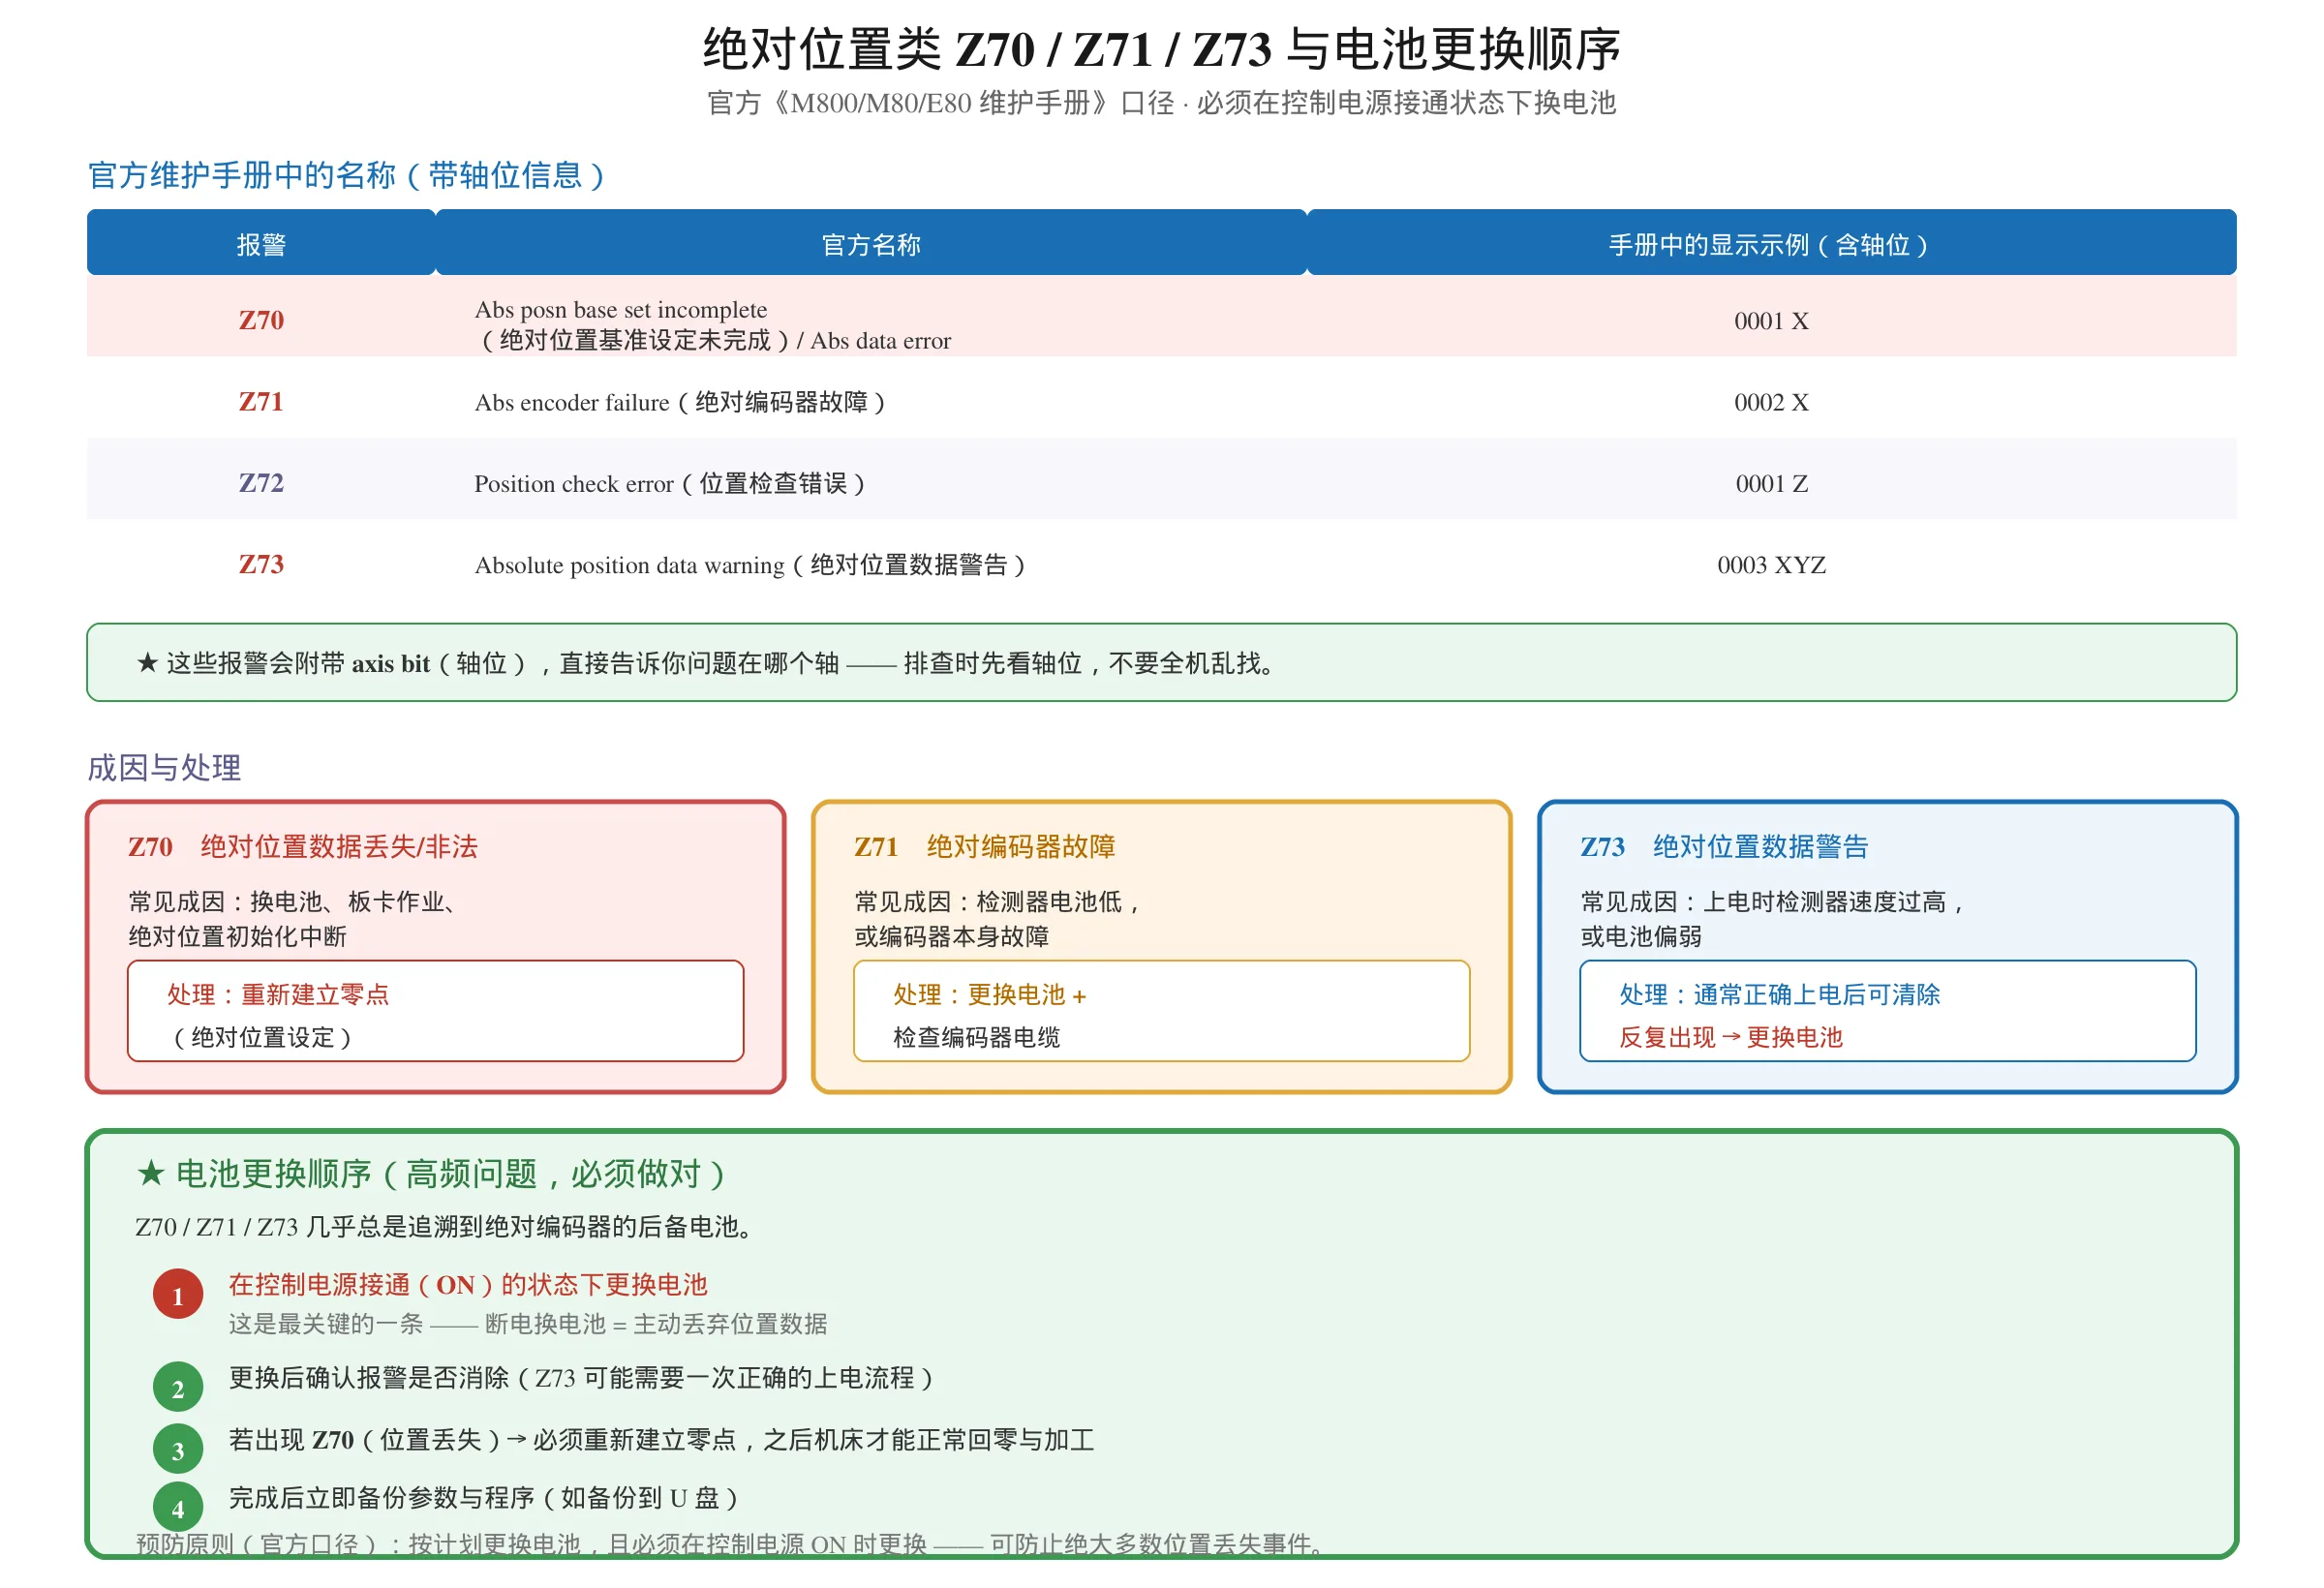The width and height of the screenshot is (2324, 1588).
Task: Click step 4 green number circle
Action: pyautogui.click(x=178, y=1507)
